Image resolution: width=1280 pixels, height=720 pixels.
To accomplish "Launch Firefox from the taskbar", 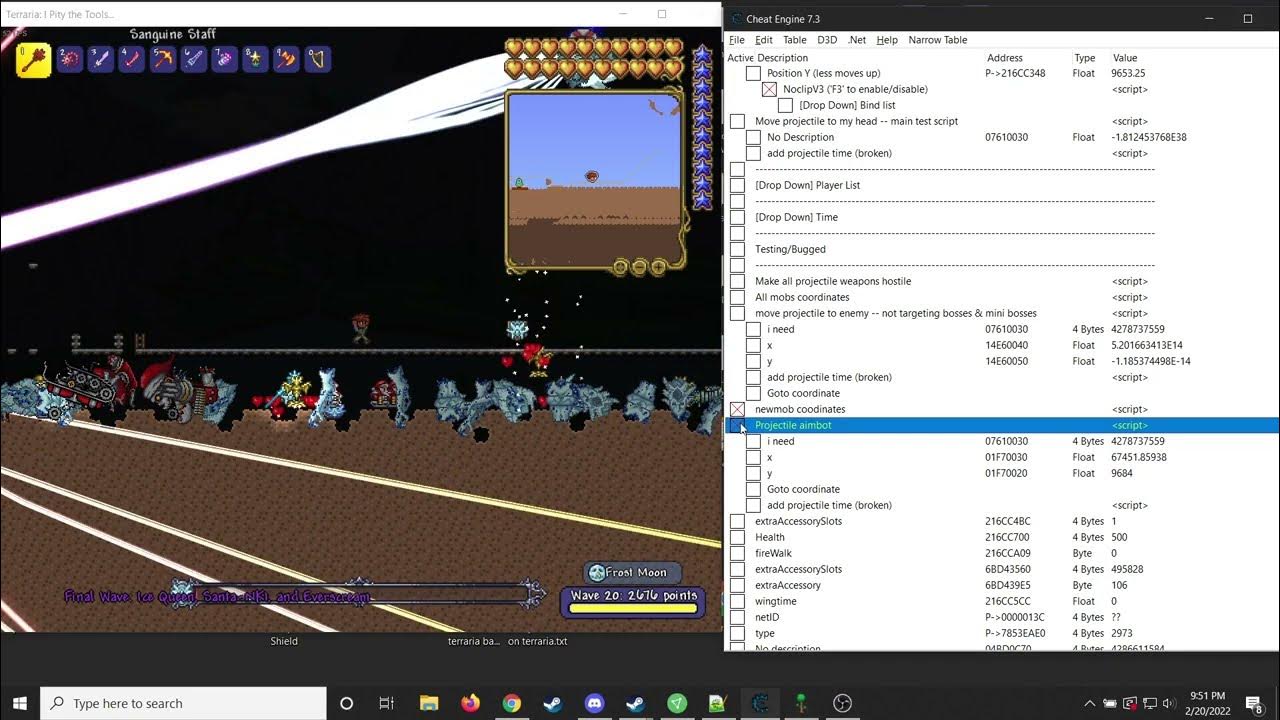I will (470, 703).
